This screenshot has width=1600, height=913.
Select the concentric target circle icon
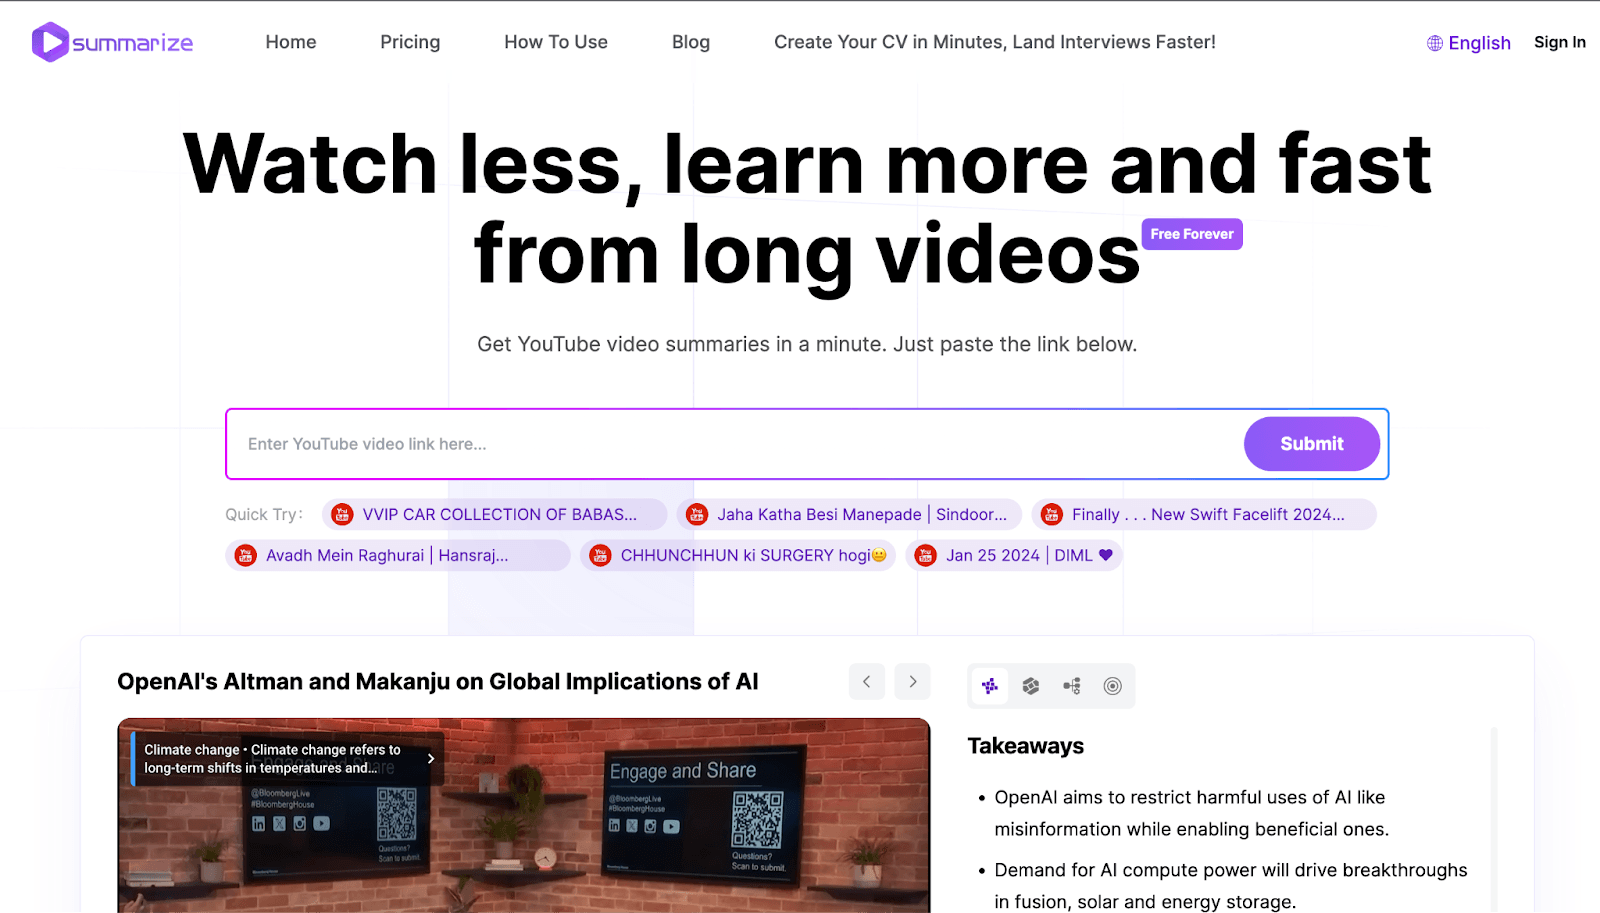click(1112, 686)
